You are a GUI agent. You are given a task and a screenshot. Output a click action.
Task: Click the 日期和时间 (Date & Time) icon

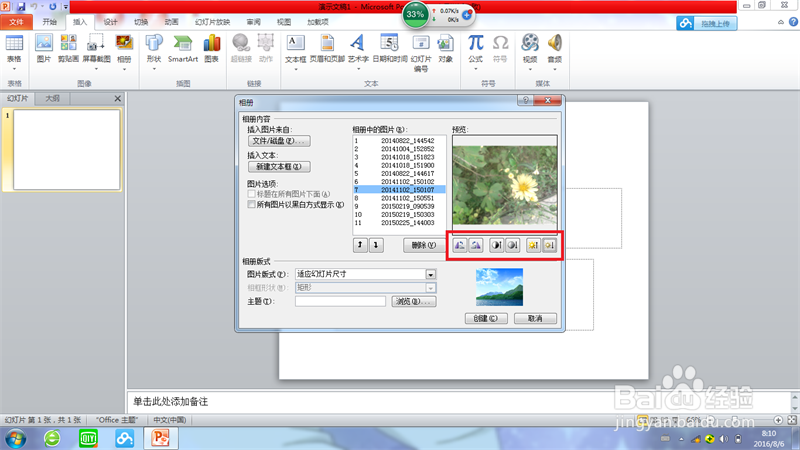[x=390, y=49]
